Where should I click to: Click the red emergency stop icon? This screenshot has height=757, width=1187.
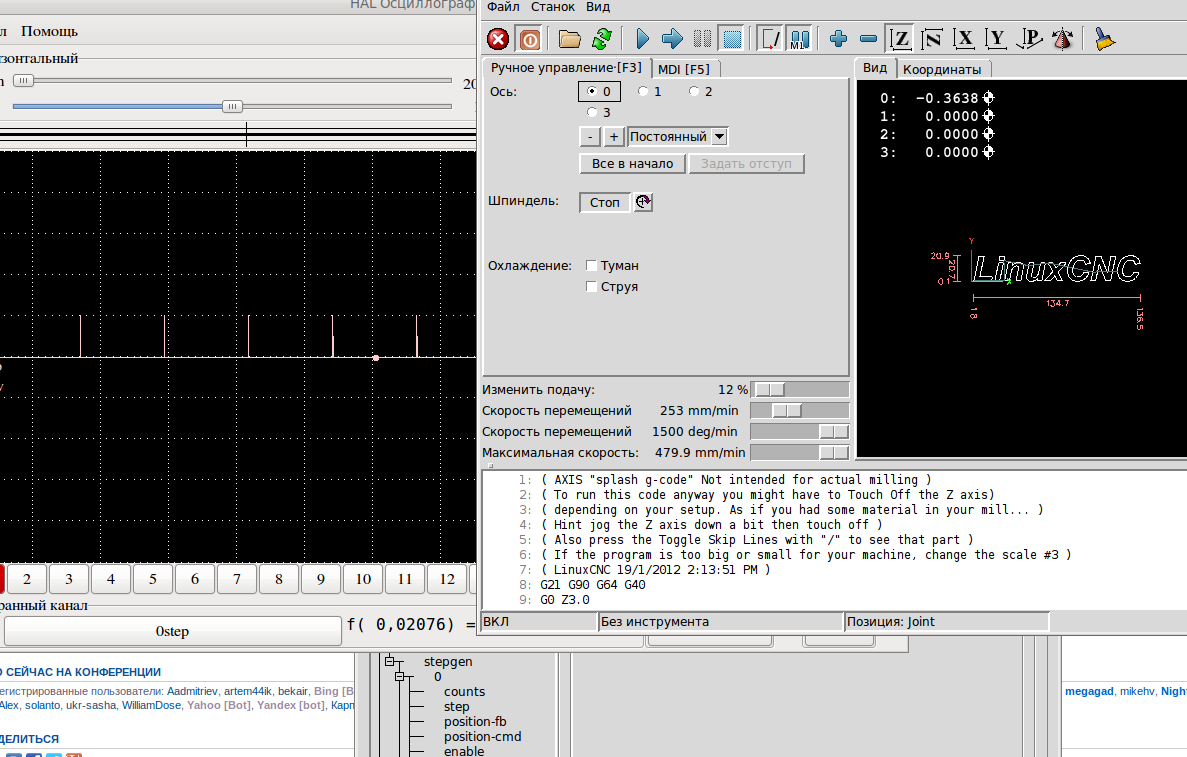click(x=497, y=39)
